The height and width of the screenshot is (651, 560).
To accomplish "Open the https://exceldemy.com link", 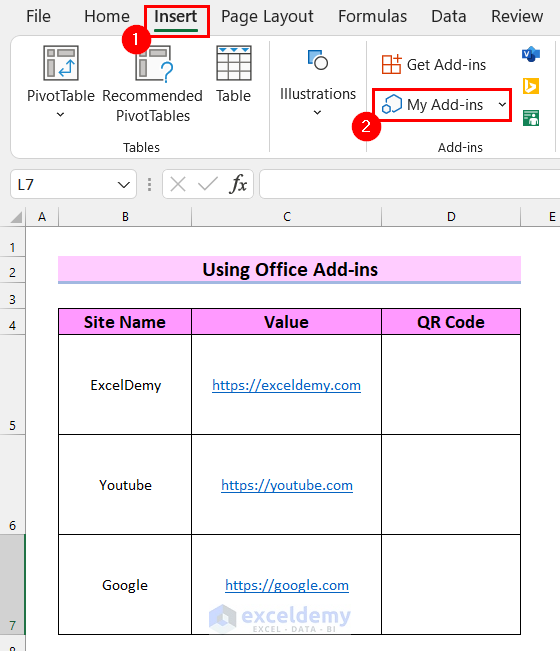I will click(x=286, y=385).
